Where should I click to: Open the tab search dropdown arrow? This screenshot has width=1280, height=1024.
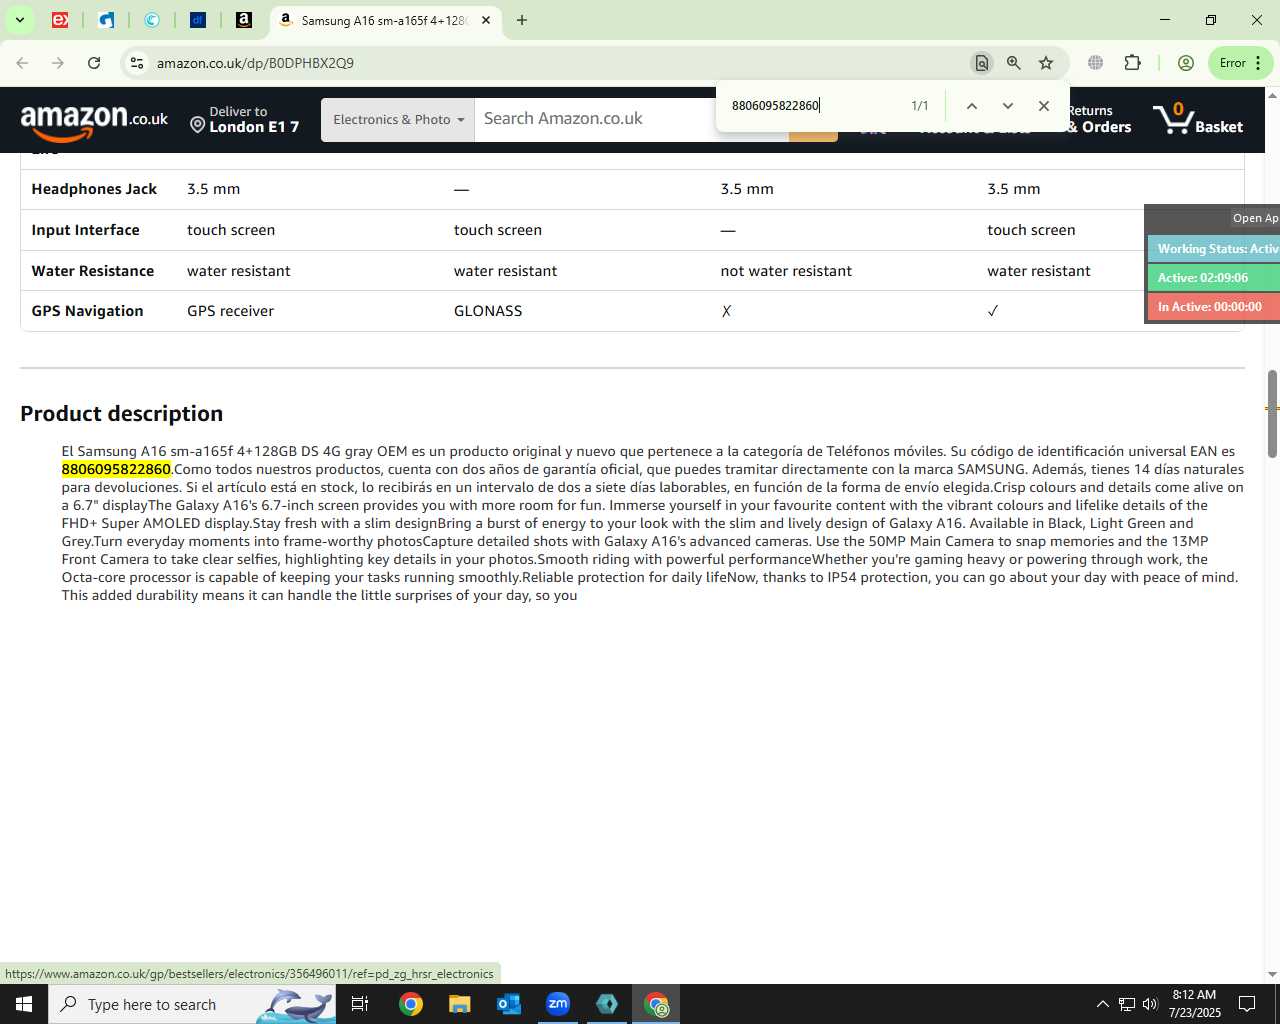(19, 20)
